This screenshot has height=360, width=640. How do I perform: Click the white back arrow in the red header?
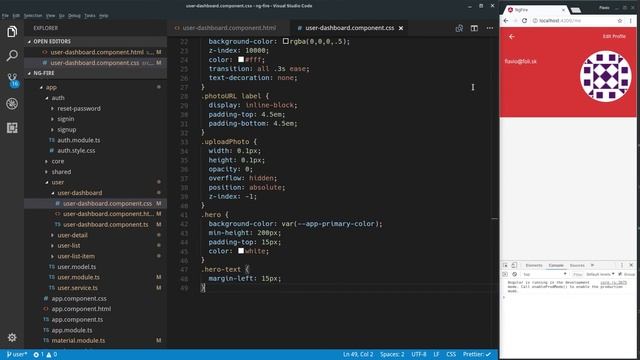(512, 37)
